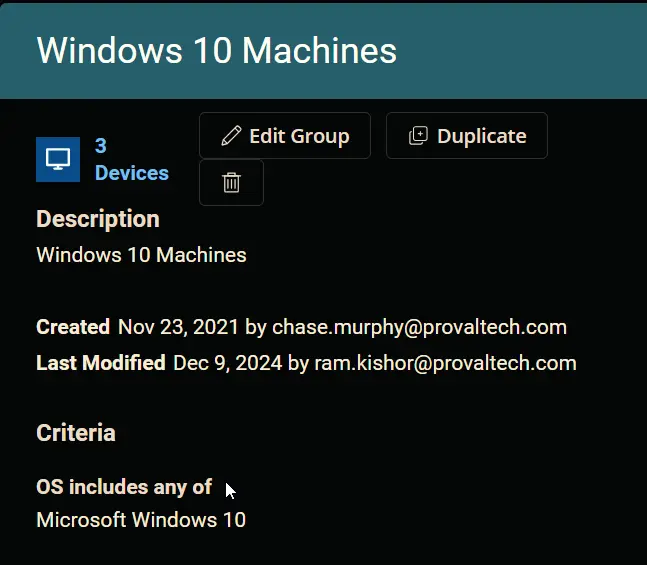647x565 pixels.
Task: Click the Edit Group button
Action: tap(285, 135)
